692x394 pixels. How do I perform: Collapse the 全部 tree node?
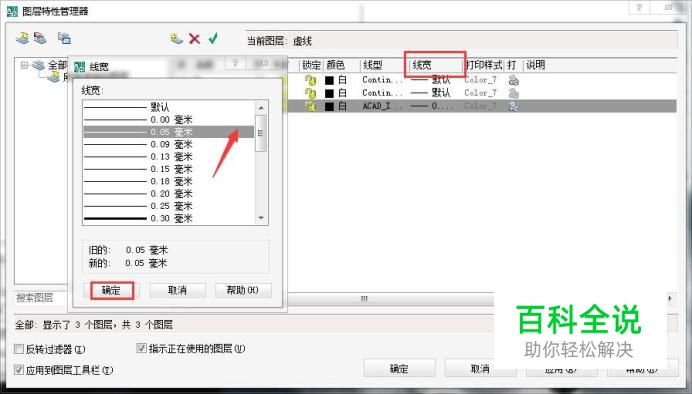tap(24, 65)
